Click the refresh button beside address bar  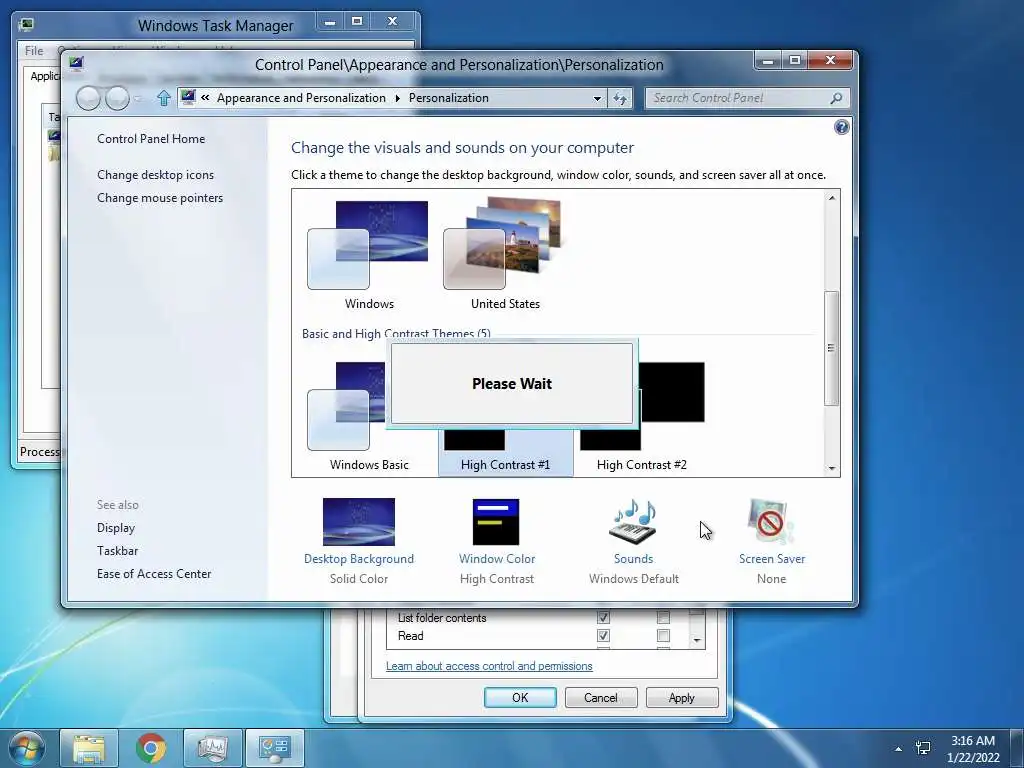pyautogui.click(x=620, y=99)
